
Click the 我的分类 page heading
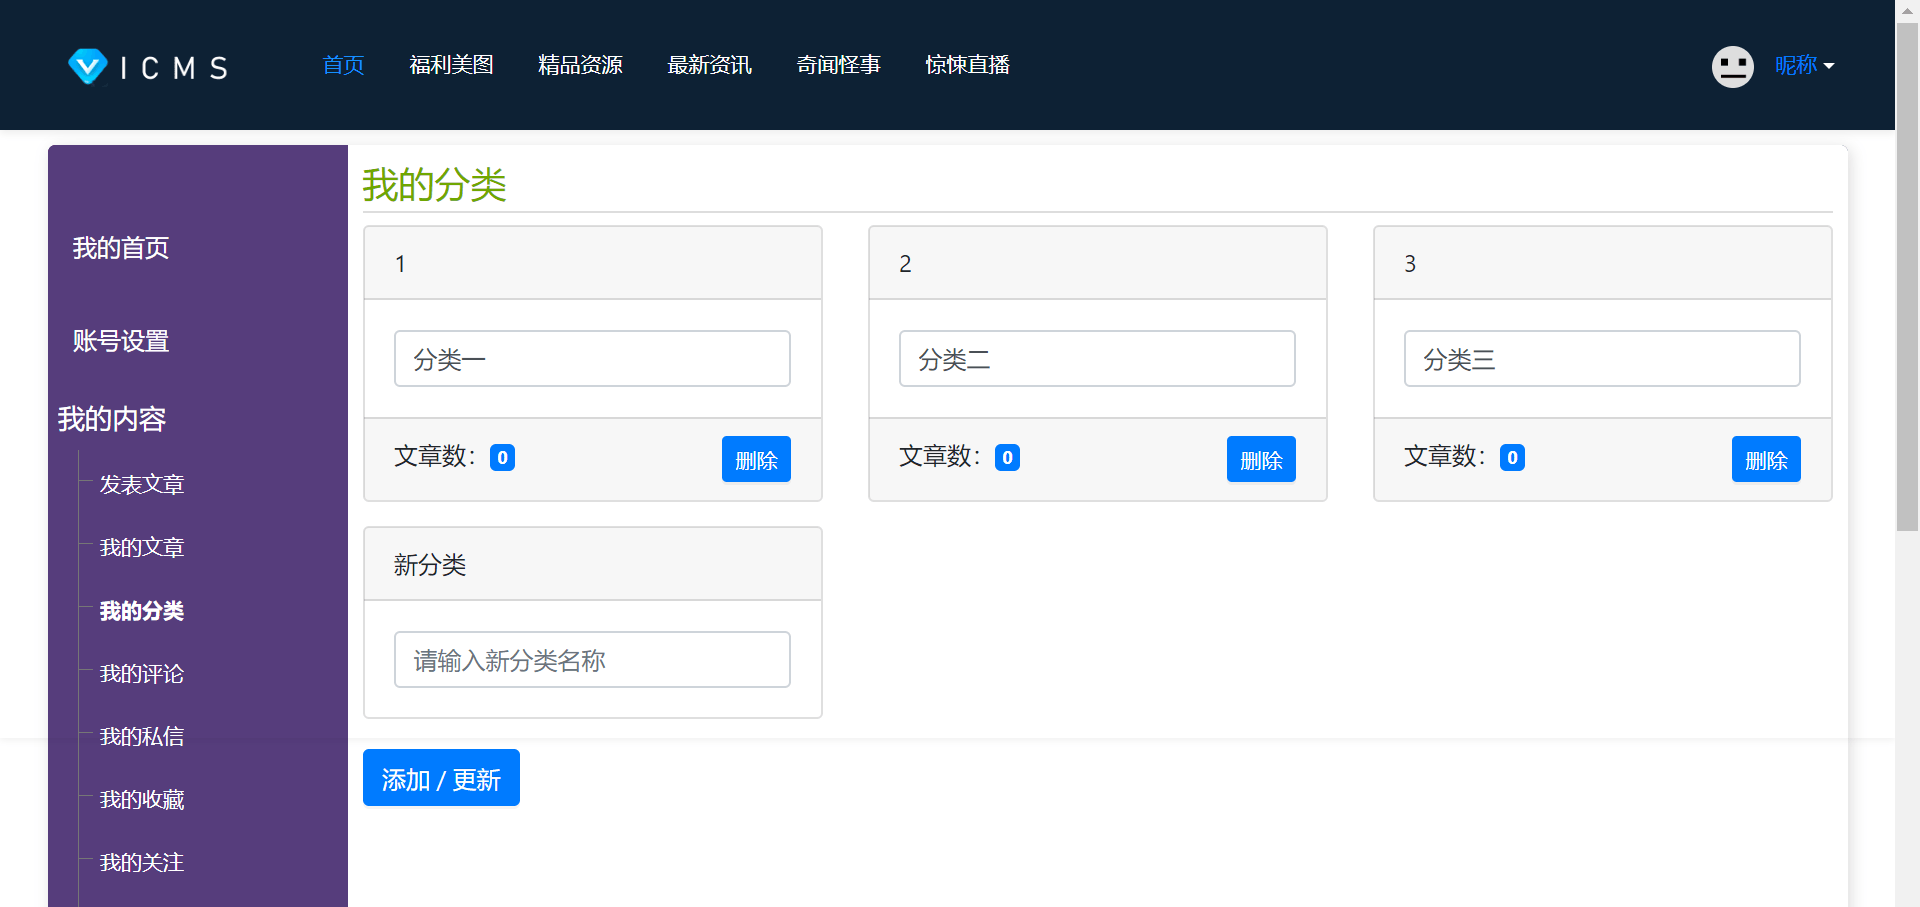(x=434, y=185)
